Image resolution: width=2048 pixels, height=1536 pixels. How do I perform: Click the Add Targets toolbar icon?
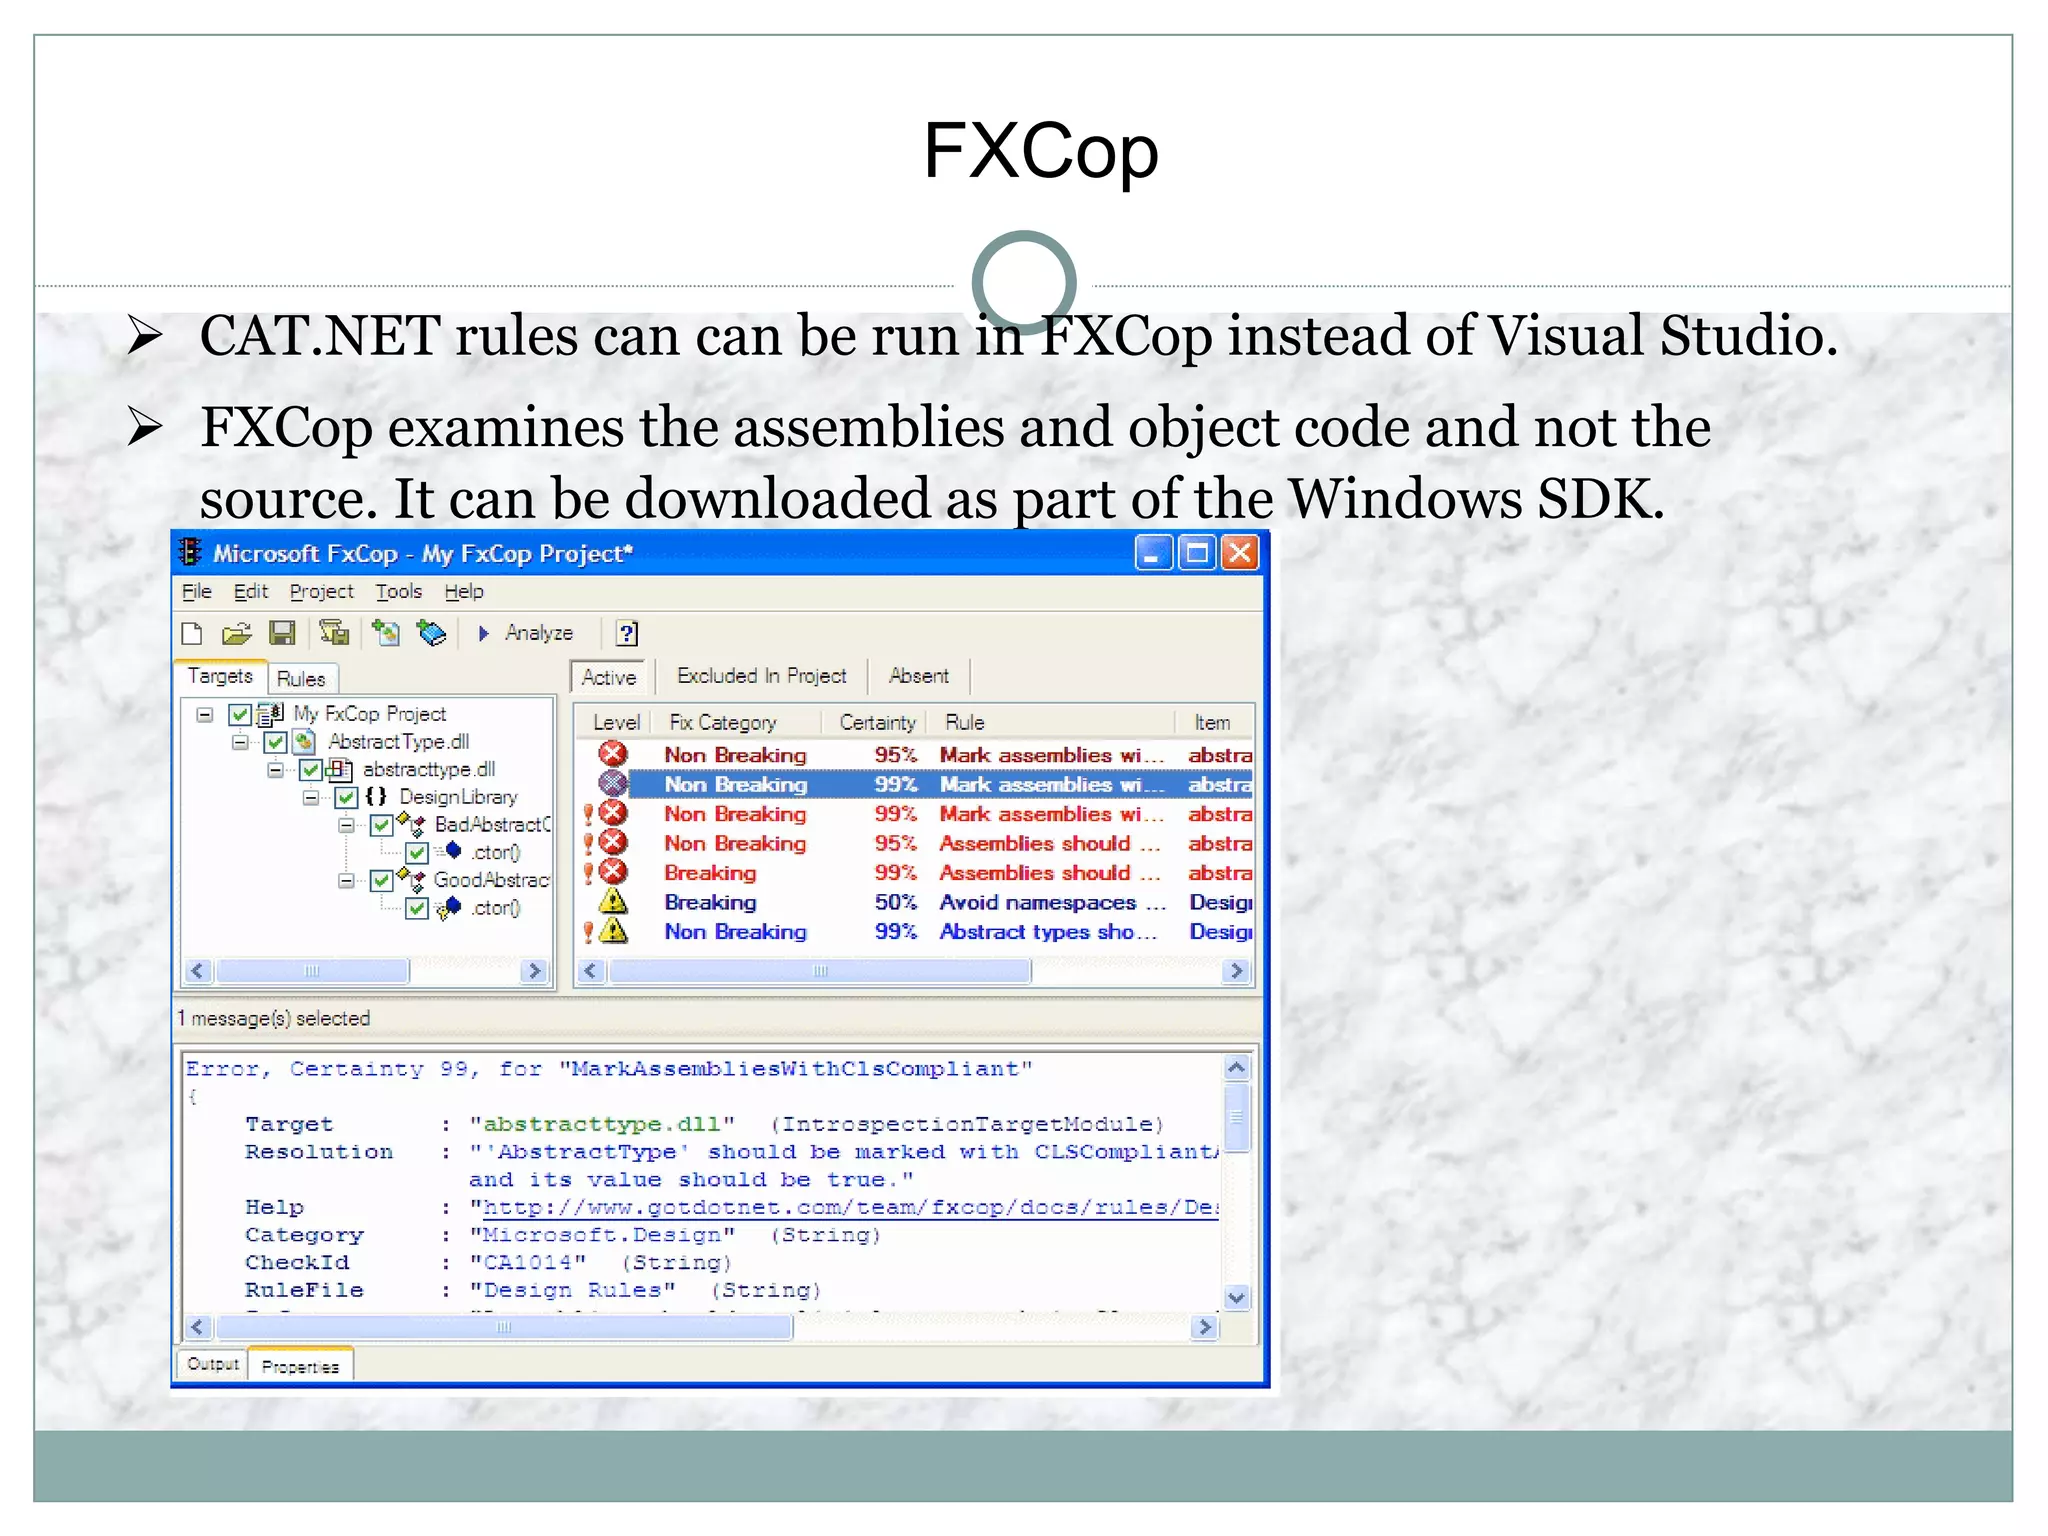click(x=386, y=632)
